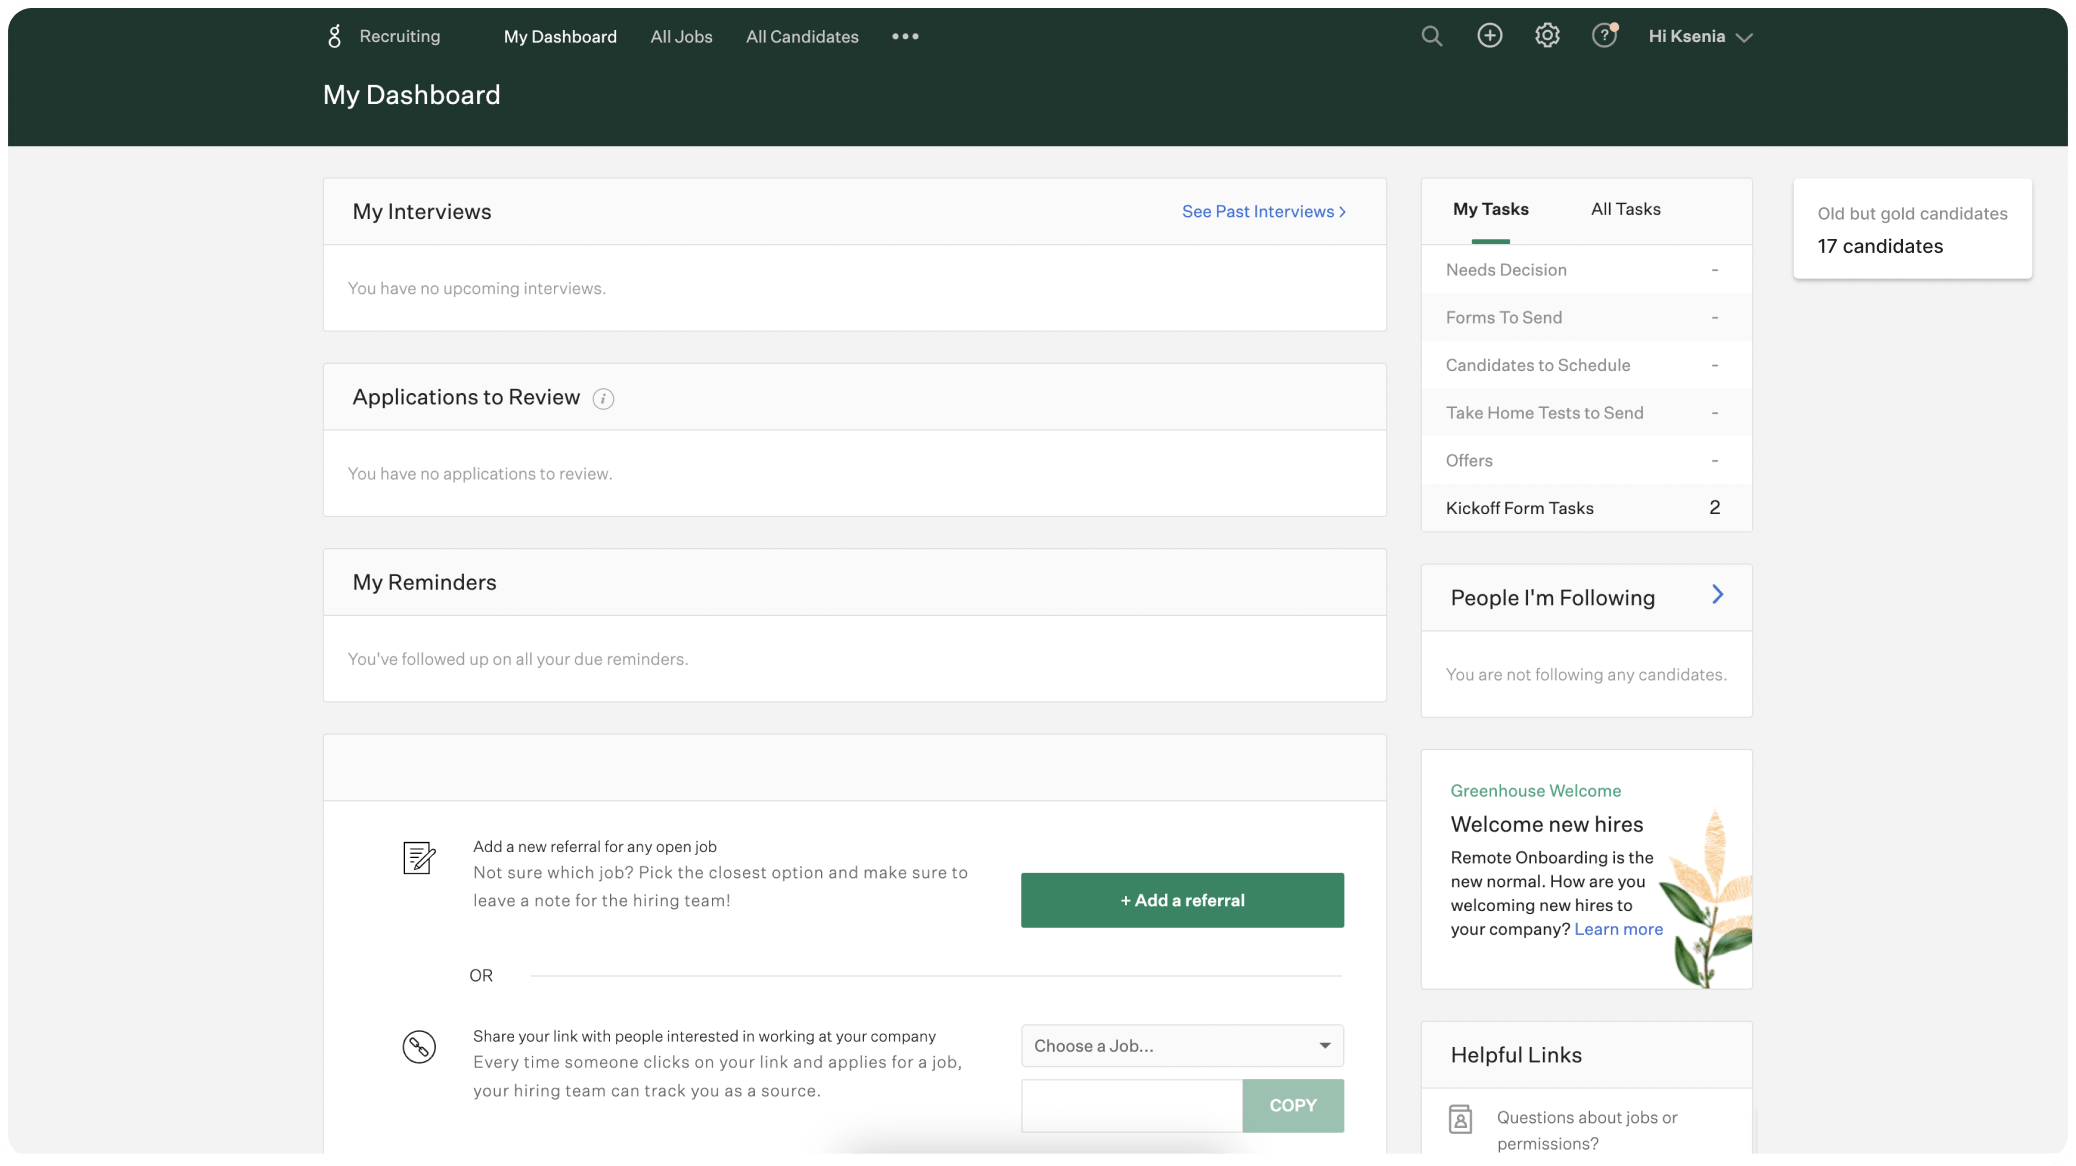Open the three-dots more navigation menu
Image resolution: width=2076 pixels, height=1166 pixels.
[x=905, y=36]
